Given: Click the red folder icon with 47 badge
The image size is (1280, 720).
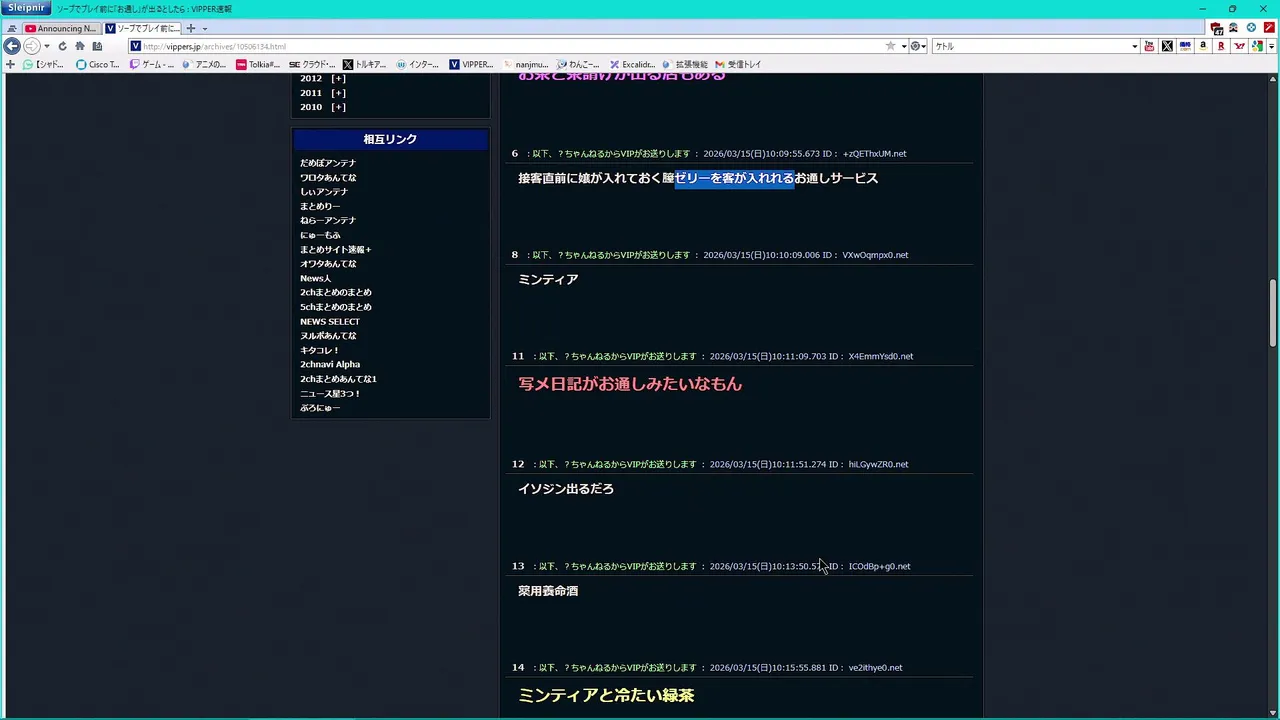Looking at the screenshot, I should 1216,28.
